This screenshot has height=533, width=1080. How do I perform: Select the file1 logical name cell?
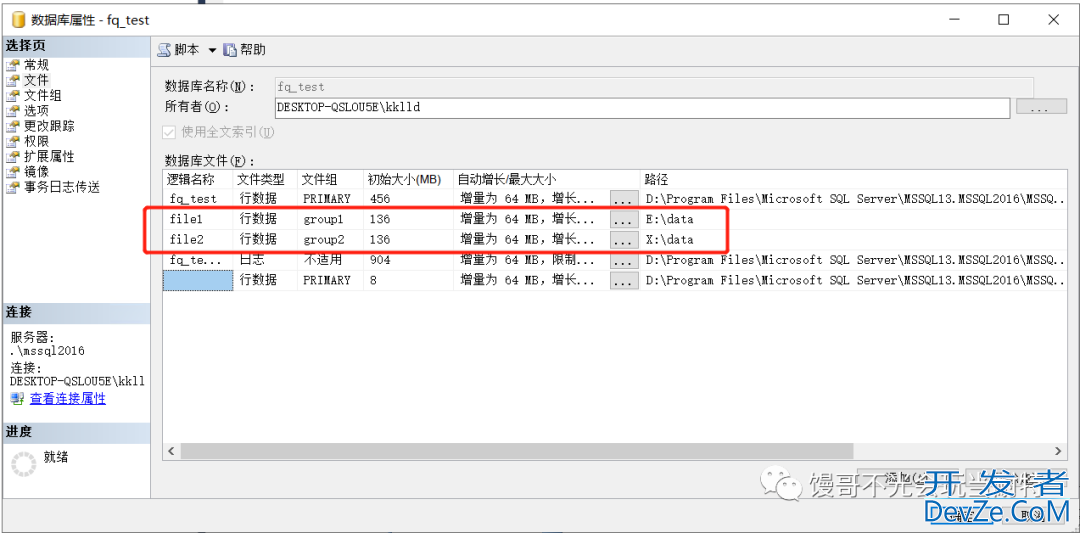(x=198, y=220)
